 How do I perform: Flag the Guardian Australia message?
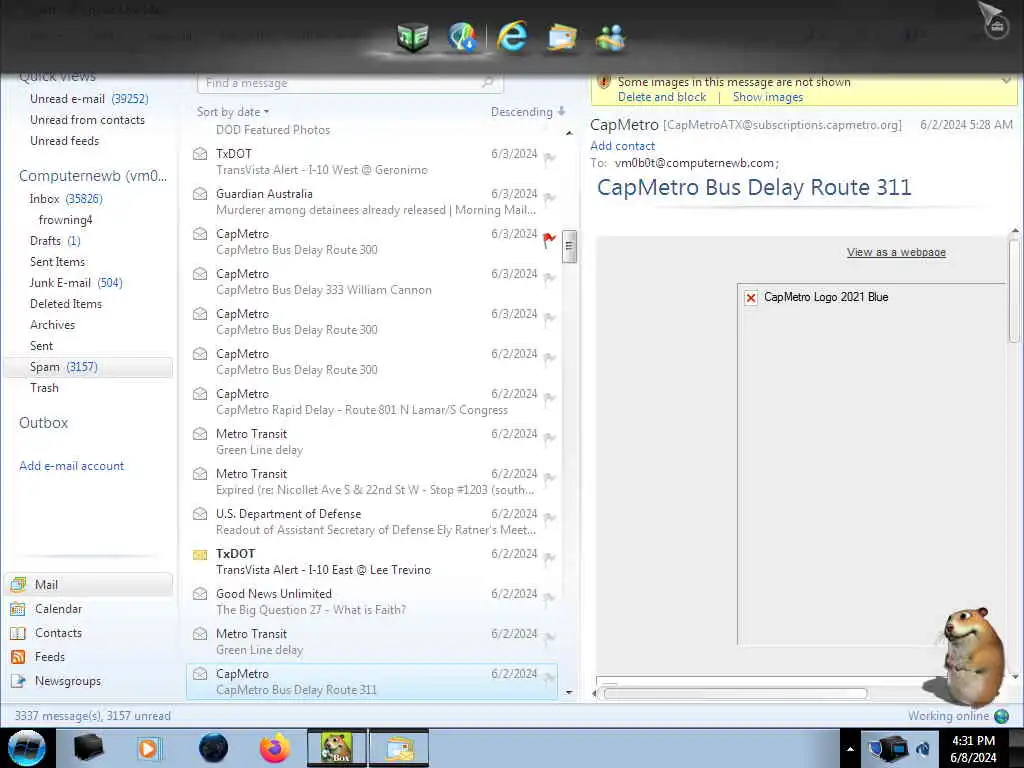pos(549,198)
